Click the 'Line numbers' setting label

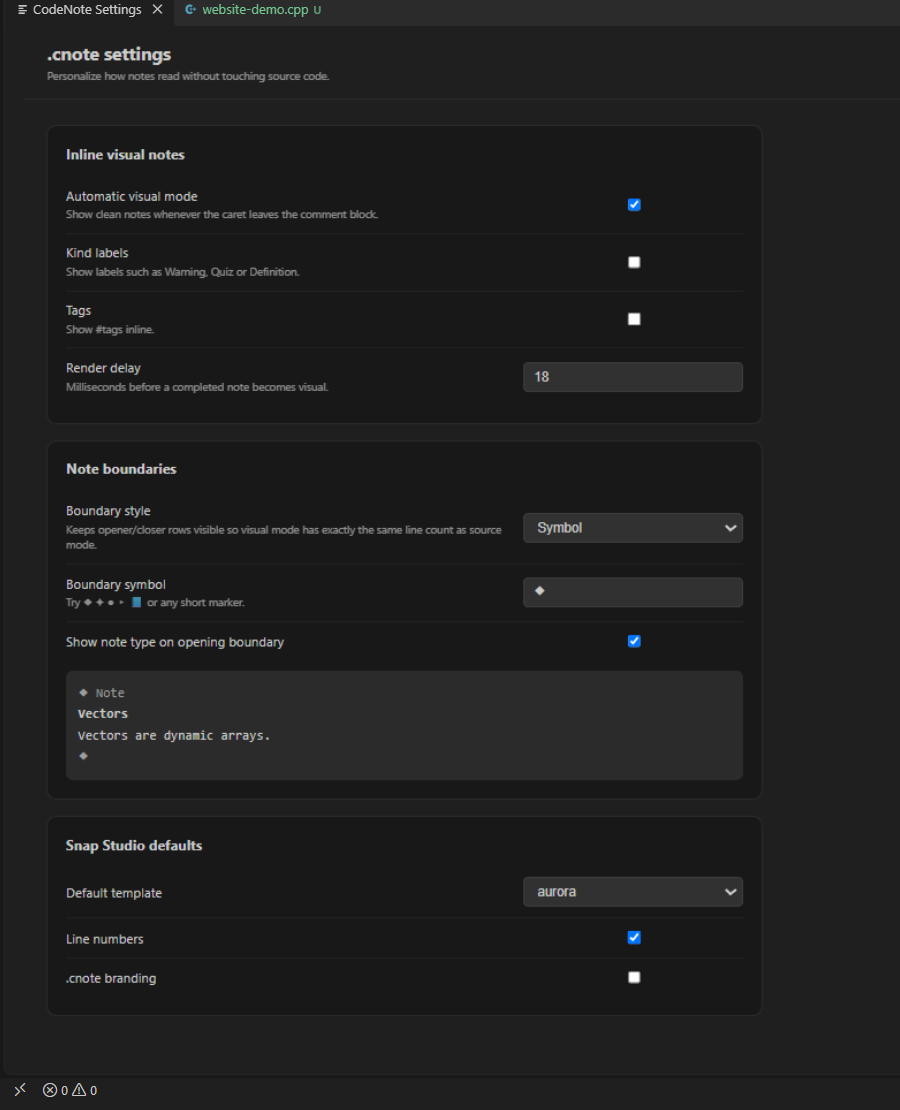[105, 939]
